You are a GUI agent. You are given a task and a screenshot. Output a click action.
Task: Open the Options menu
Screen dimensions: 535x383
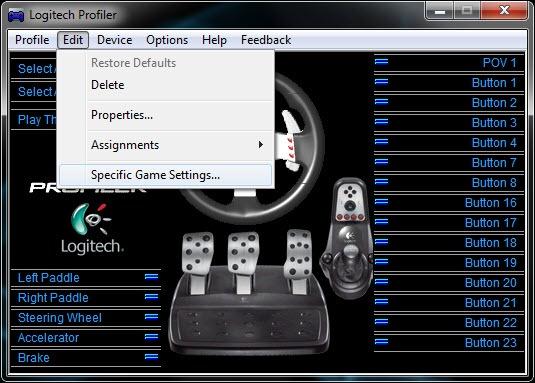tap(167, 40)
